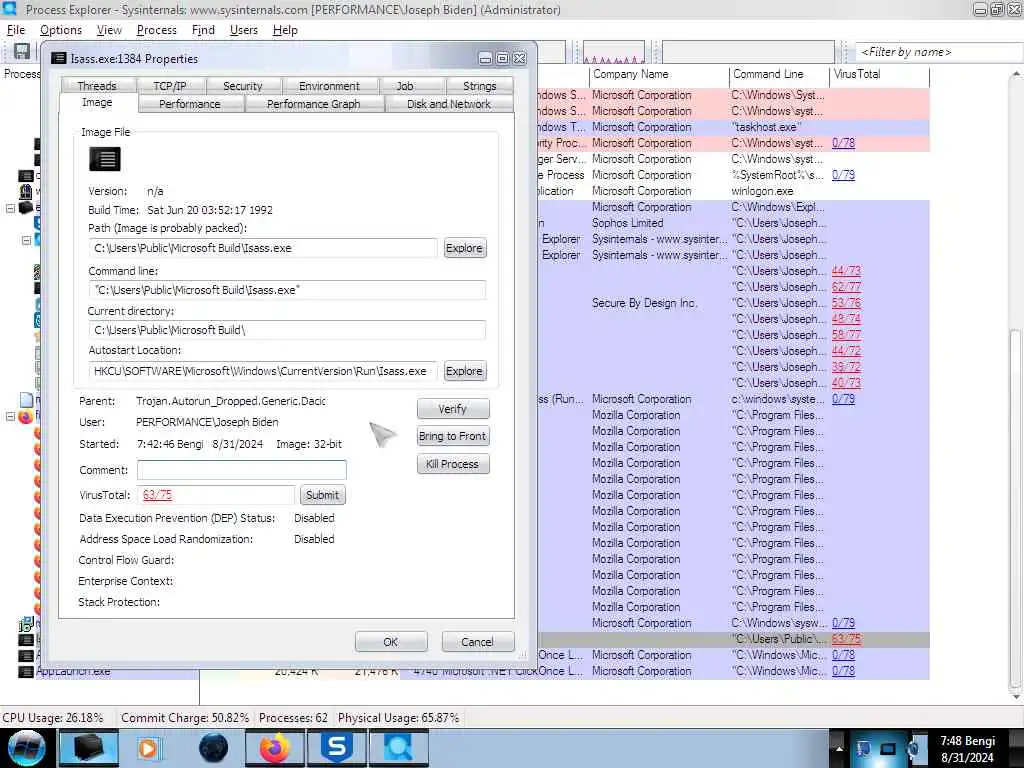This screenshot has height=768, width=1024.
Task: Switch to the Performance tab
Action: (x=190, y=104)
